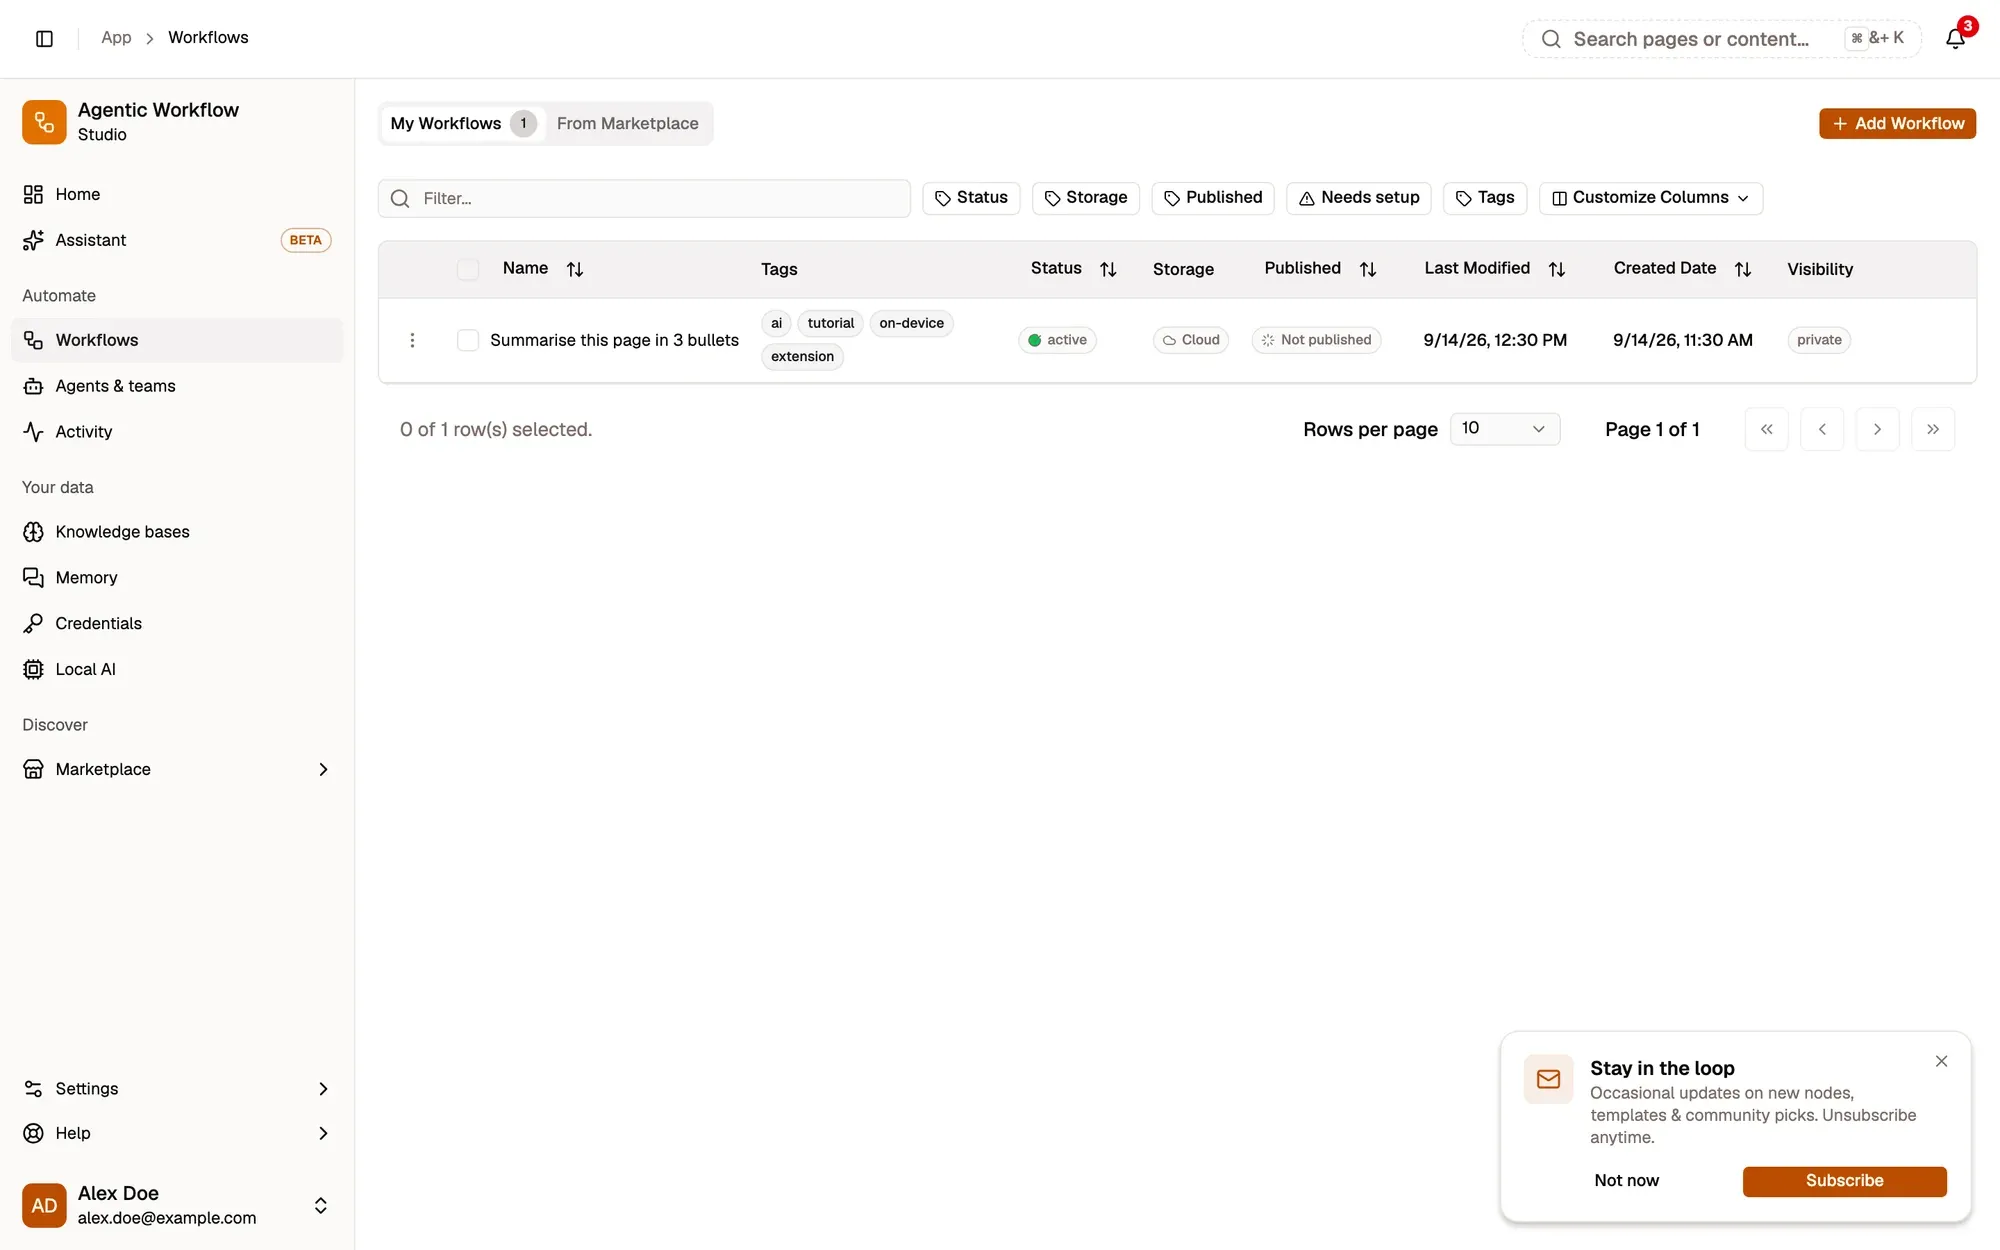Viewport: 2000px width, 1250px height.
Task: Click the Agentic Workflow Studio logo
Action: coord(44,122)
